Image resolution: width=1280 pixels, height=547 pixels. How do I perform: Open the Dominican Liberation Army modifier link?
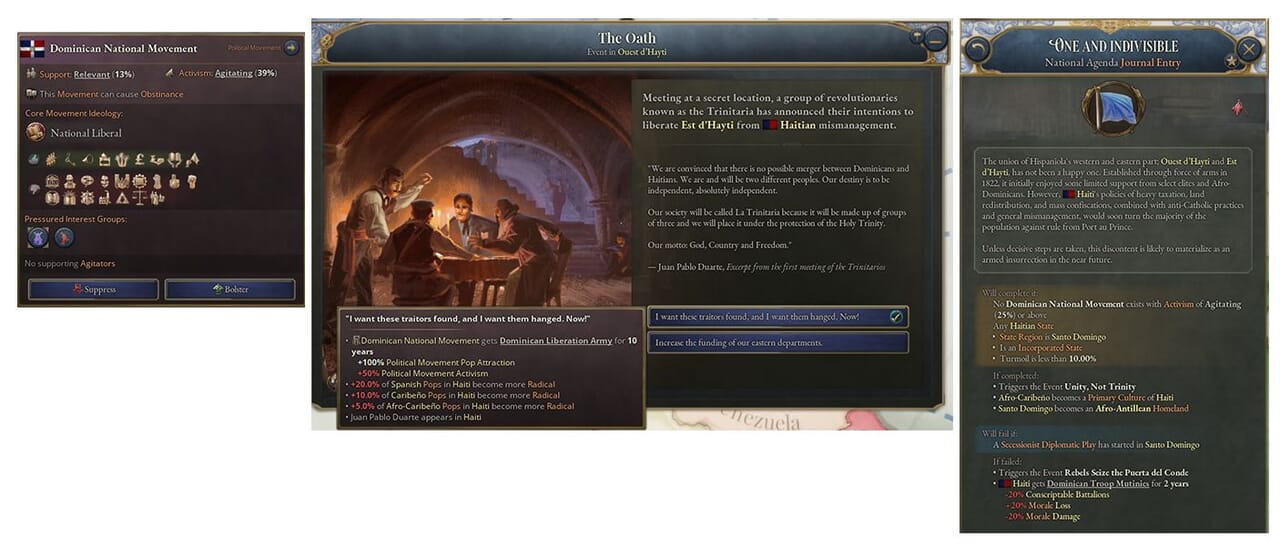[x=555, y=341]
